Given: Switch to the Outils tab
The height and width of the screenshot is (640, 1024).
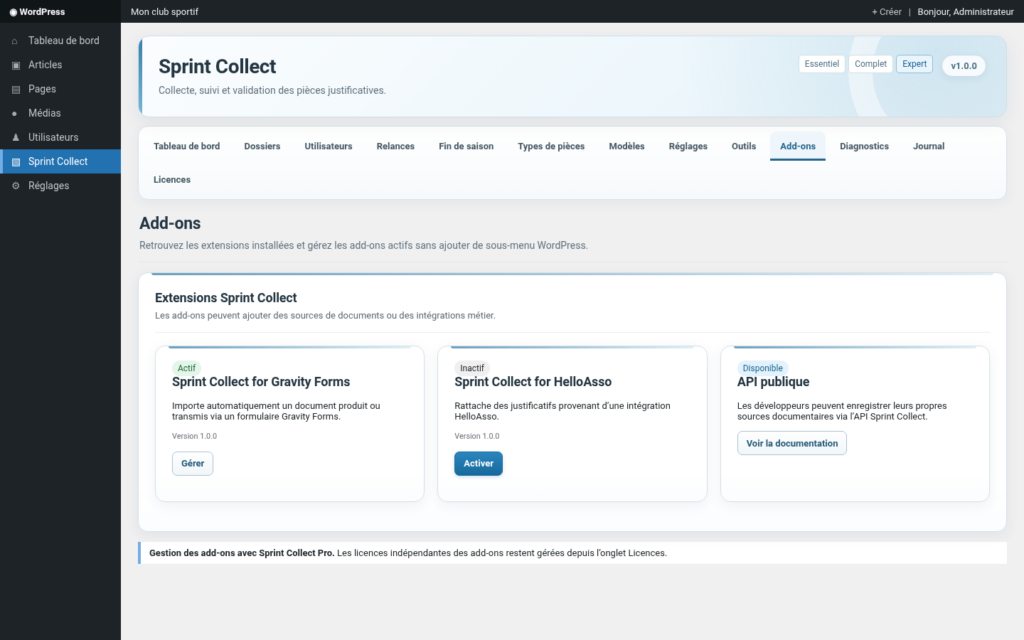Looking at the screenshot, I should (743, 146).
